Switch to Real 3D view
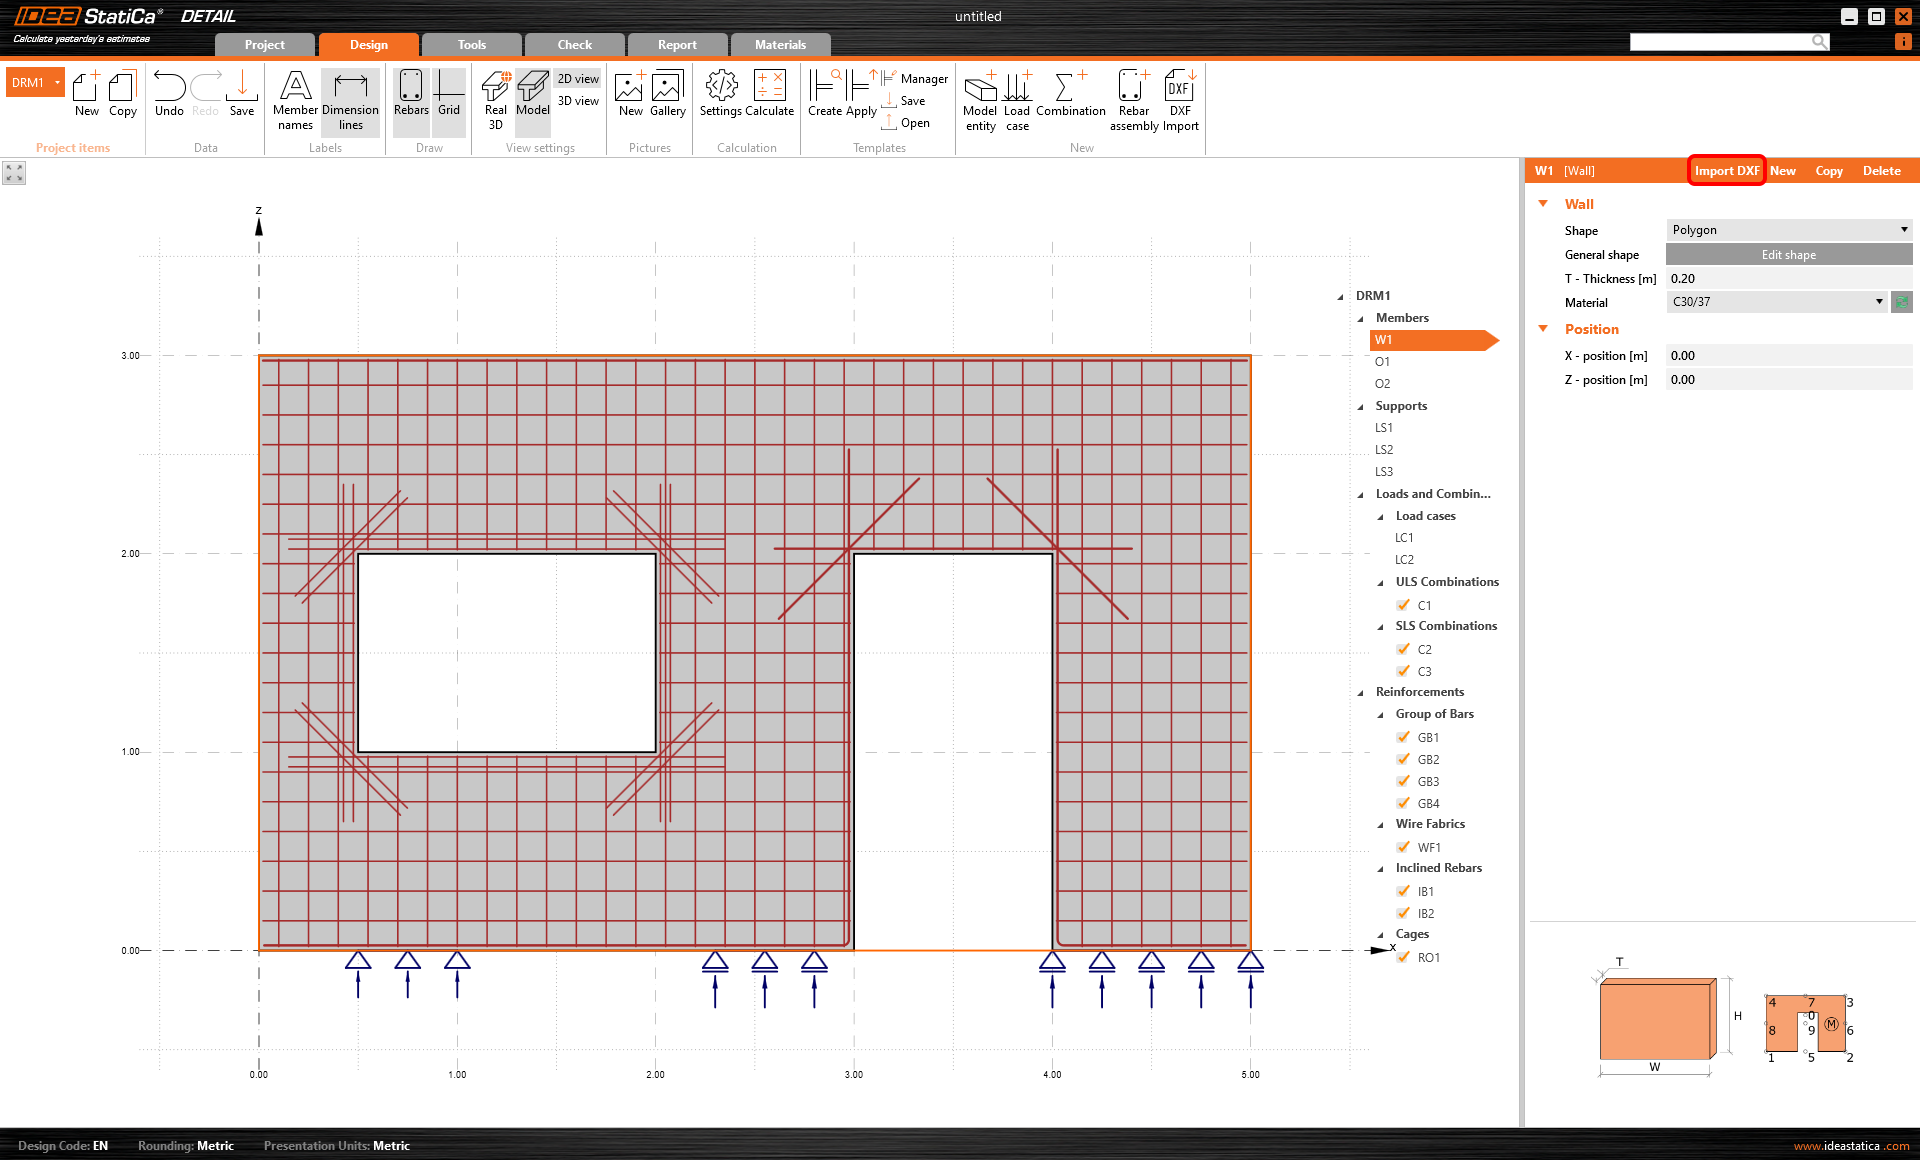Viewport: 1920px width, 1160px height. (x=495, y=98)
